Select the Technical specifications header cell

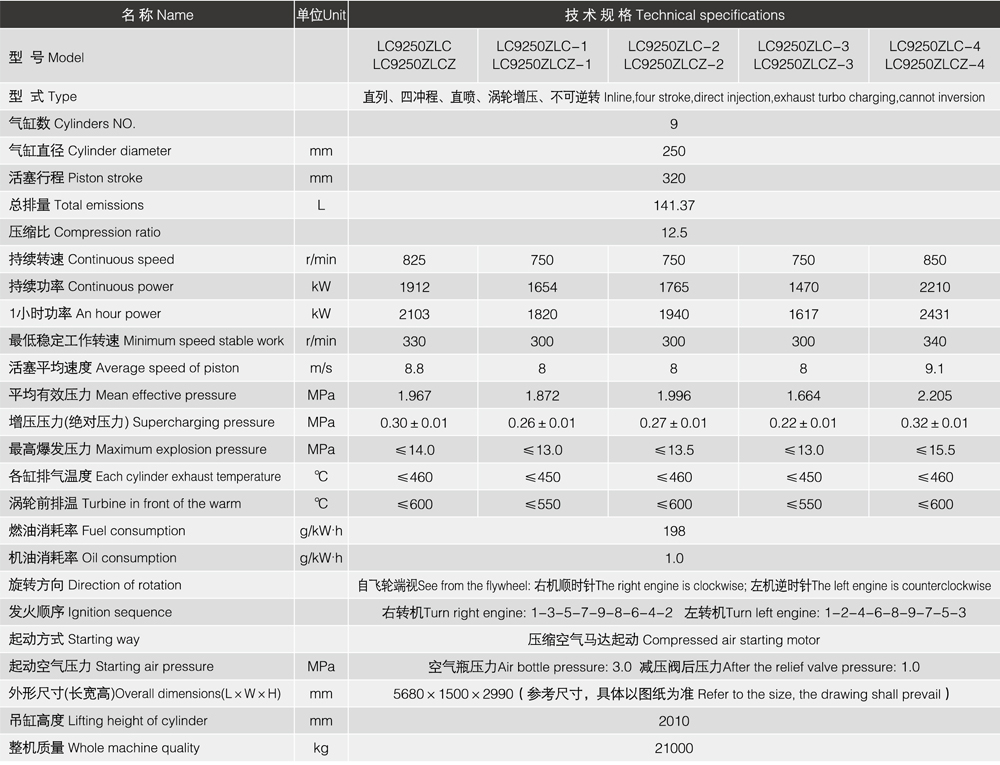[x=674, y=15]
